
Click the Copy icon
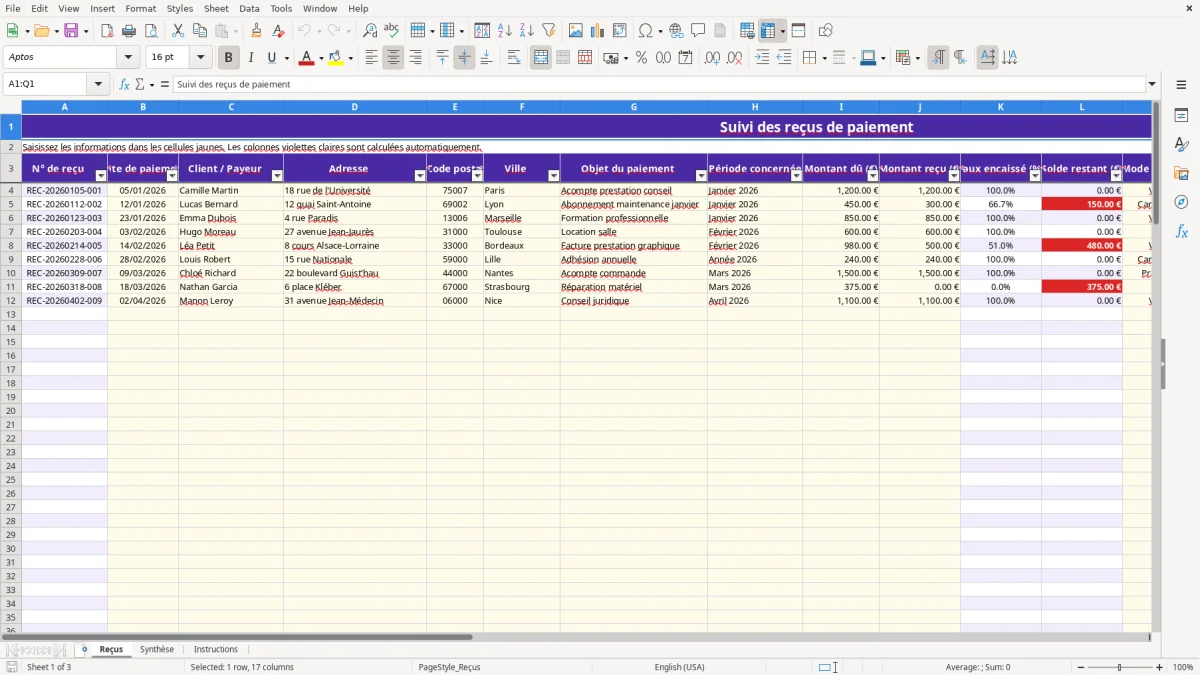click(199, 31)
